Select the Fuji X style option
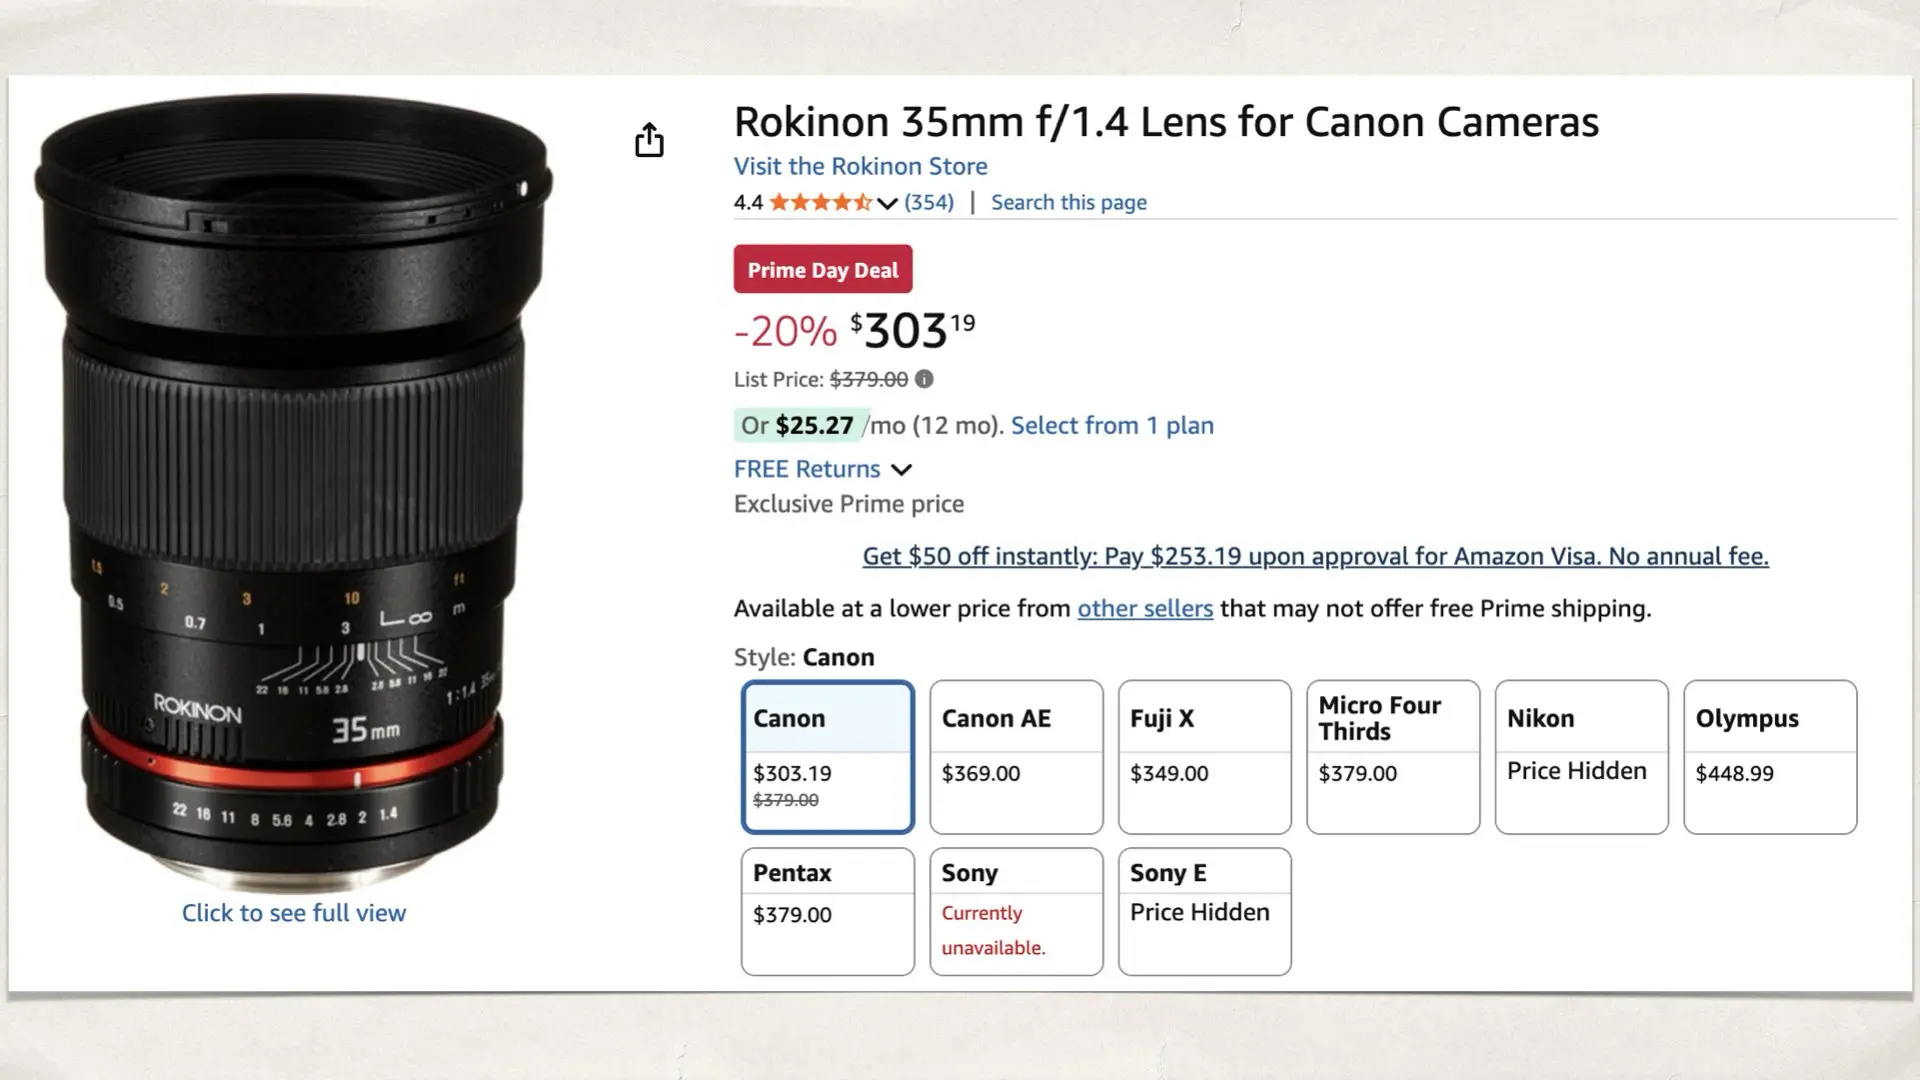This screenshot has height=1080, width=1920. tap(1204, 757)
